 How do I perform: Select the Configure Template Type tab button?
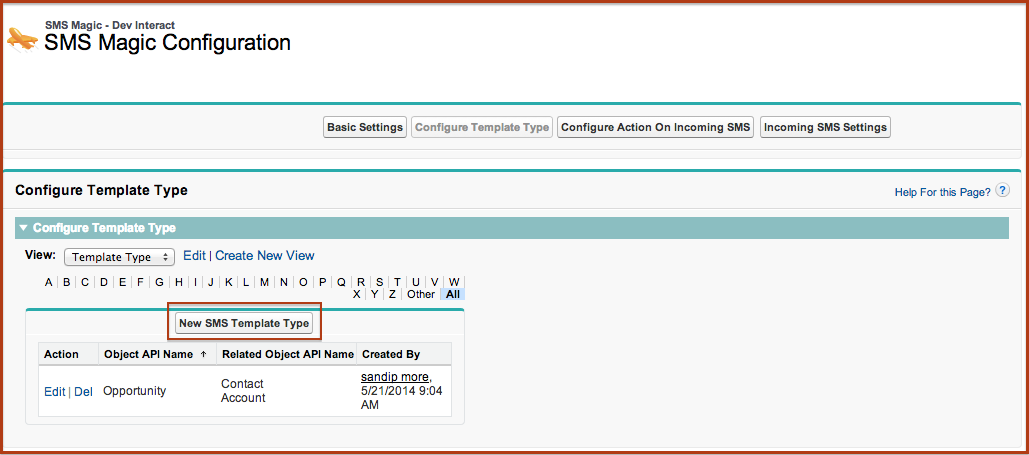point(482,127)
